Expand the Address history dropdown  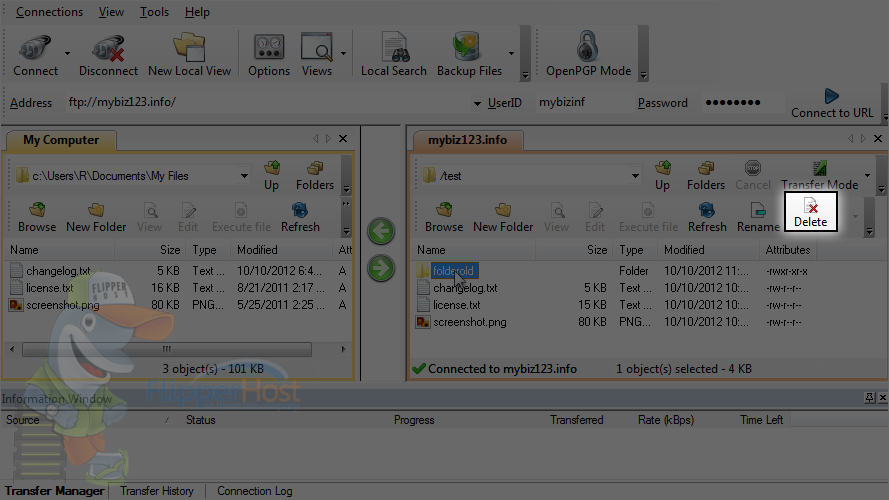tap(477, 103)
